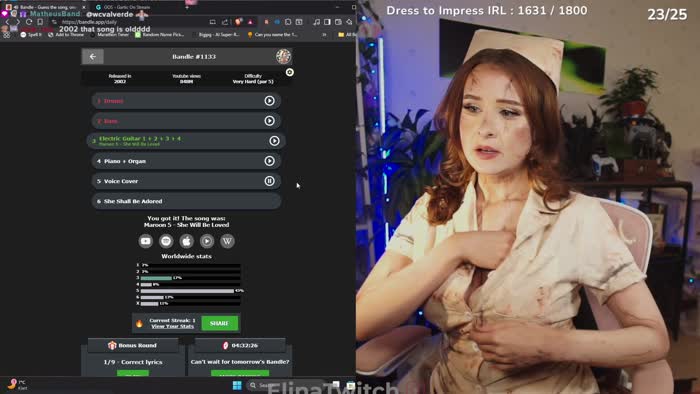This screenshot has width=700, height=394.
Task: Click the Brave rewards triangle icon
Action: coord(250,22)
